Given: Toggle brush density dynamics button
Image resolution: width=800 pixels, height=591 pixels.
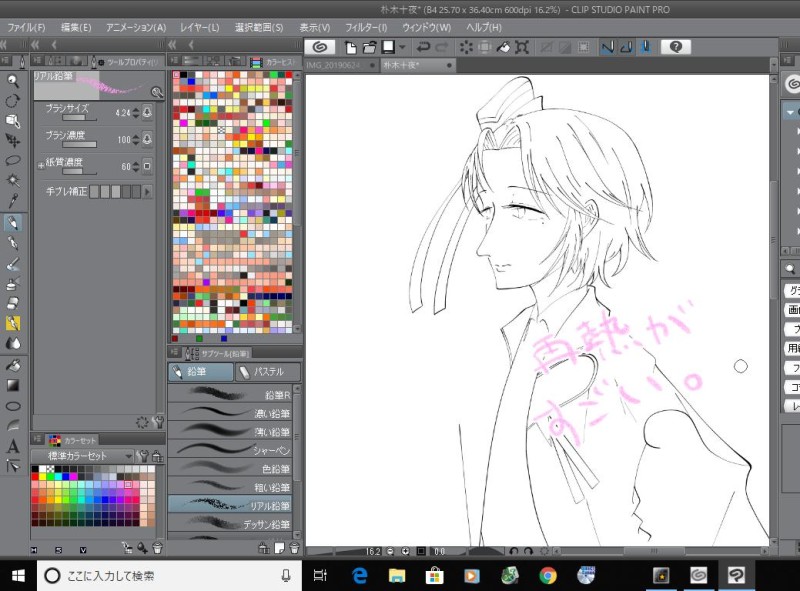Looking at the screenshot, I should [x=147, y=139].
